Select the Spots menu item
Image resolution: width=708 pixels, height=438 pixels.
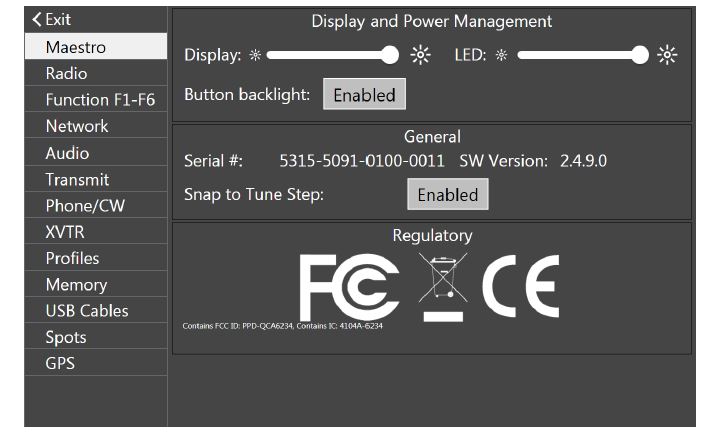coord(96,336)
